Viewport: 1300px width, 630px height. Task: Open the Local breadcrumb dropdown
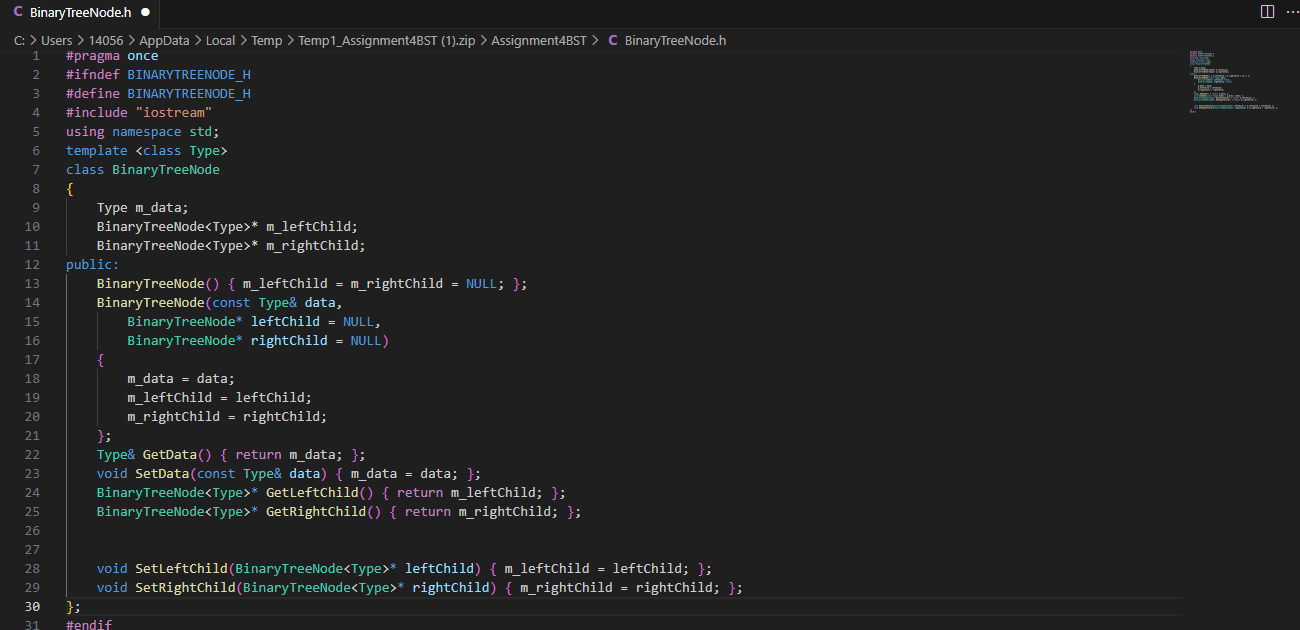[220, 40]
